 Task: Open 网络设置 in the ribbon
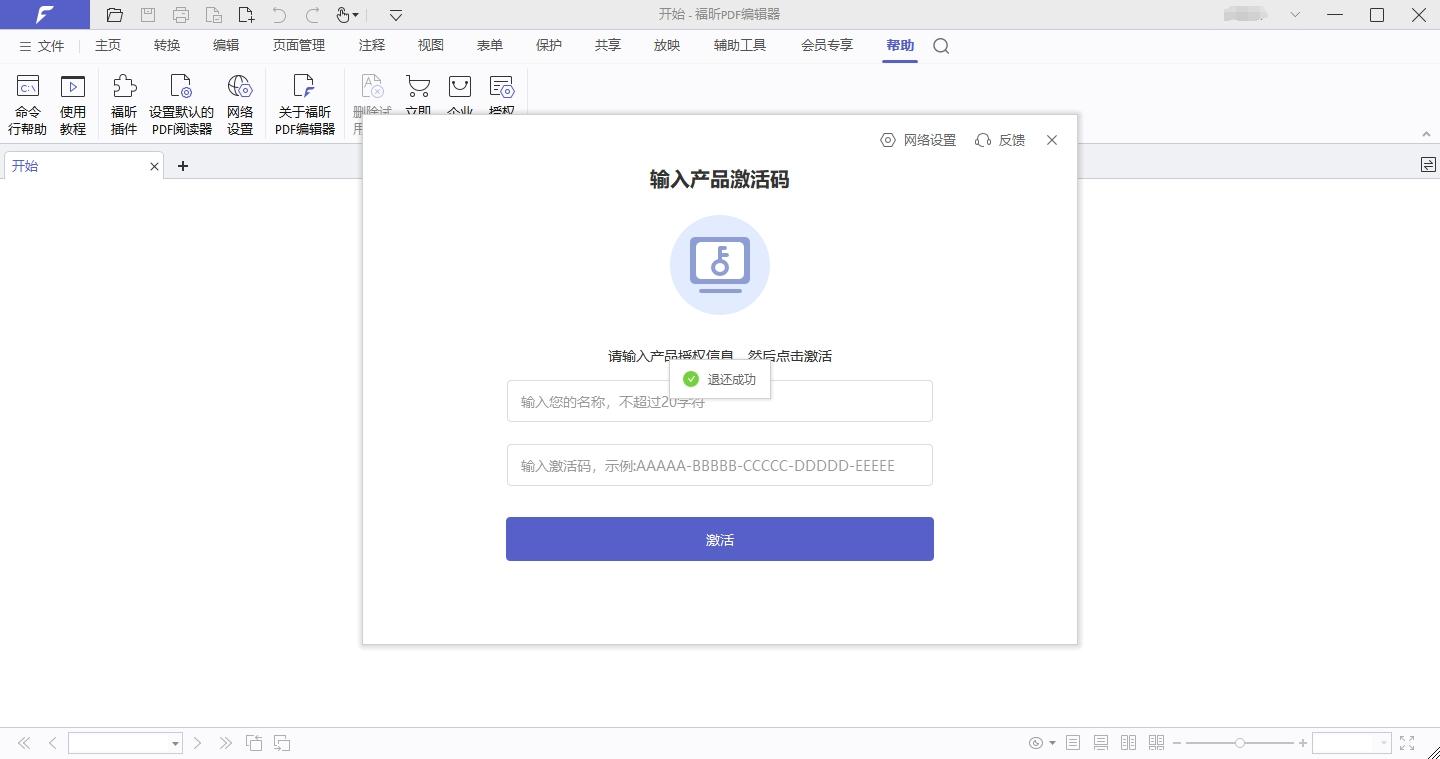coord(240,104)
